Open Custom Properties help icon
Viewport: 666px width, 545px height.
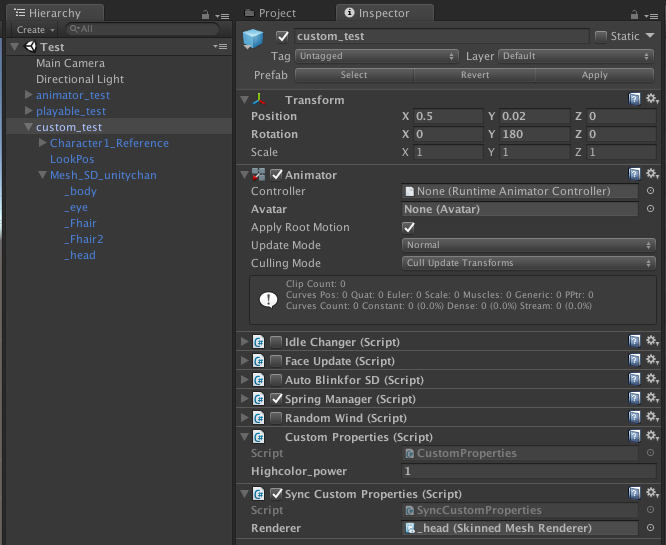pos(634,436)
